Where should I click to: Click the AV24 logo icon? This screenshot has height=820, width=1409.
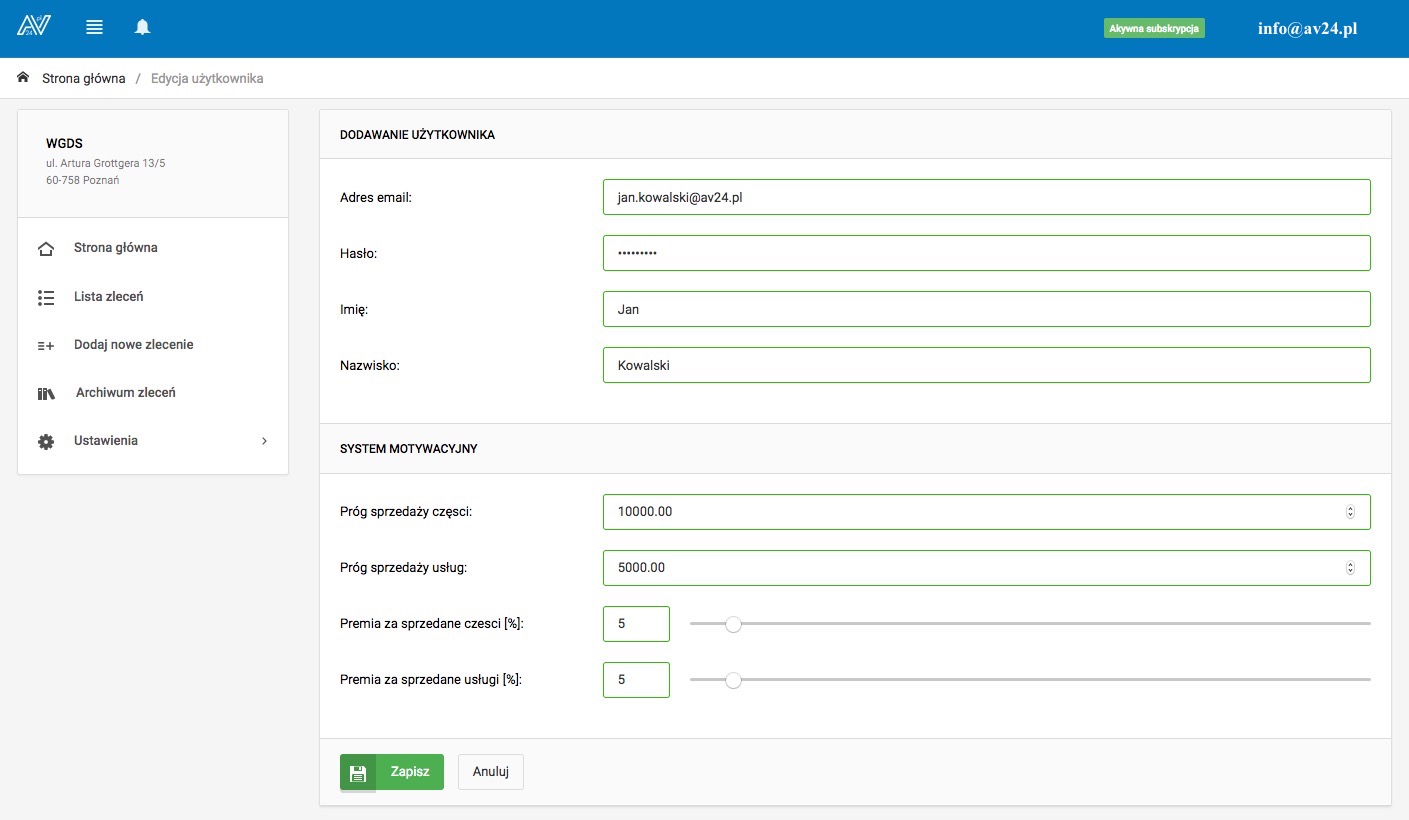(33, 26)
